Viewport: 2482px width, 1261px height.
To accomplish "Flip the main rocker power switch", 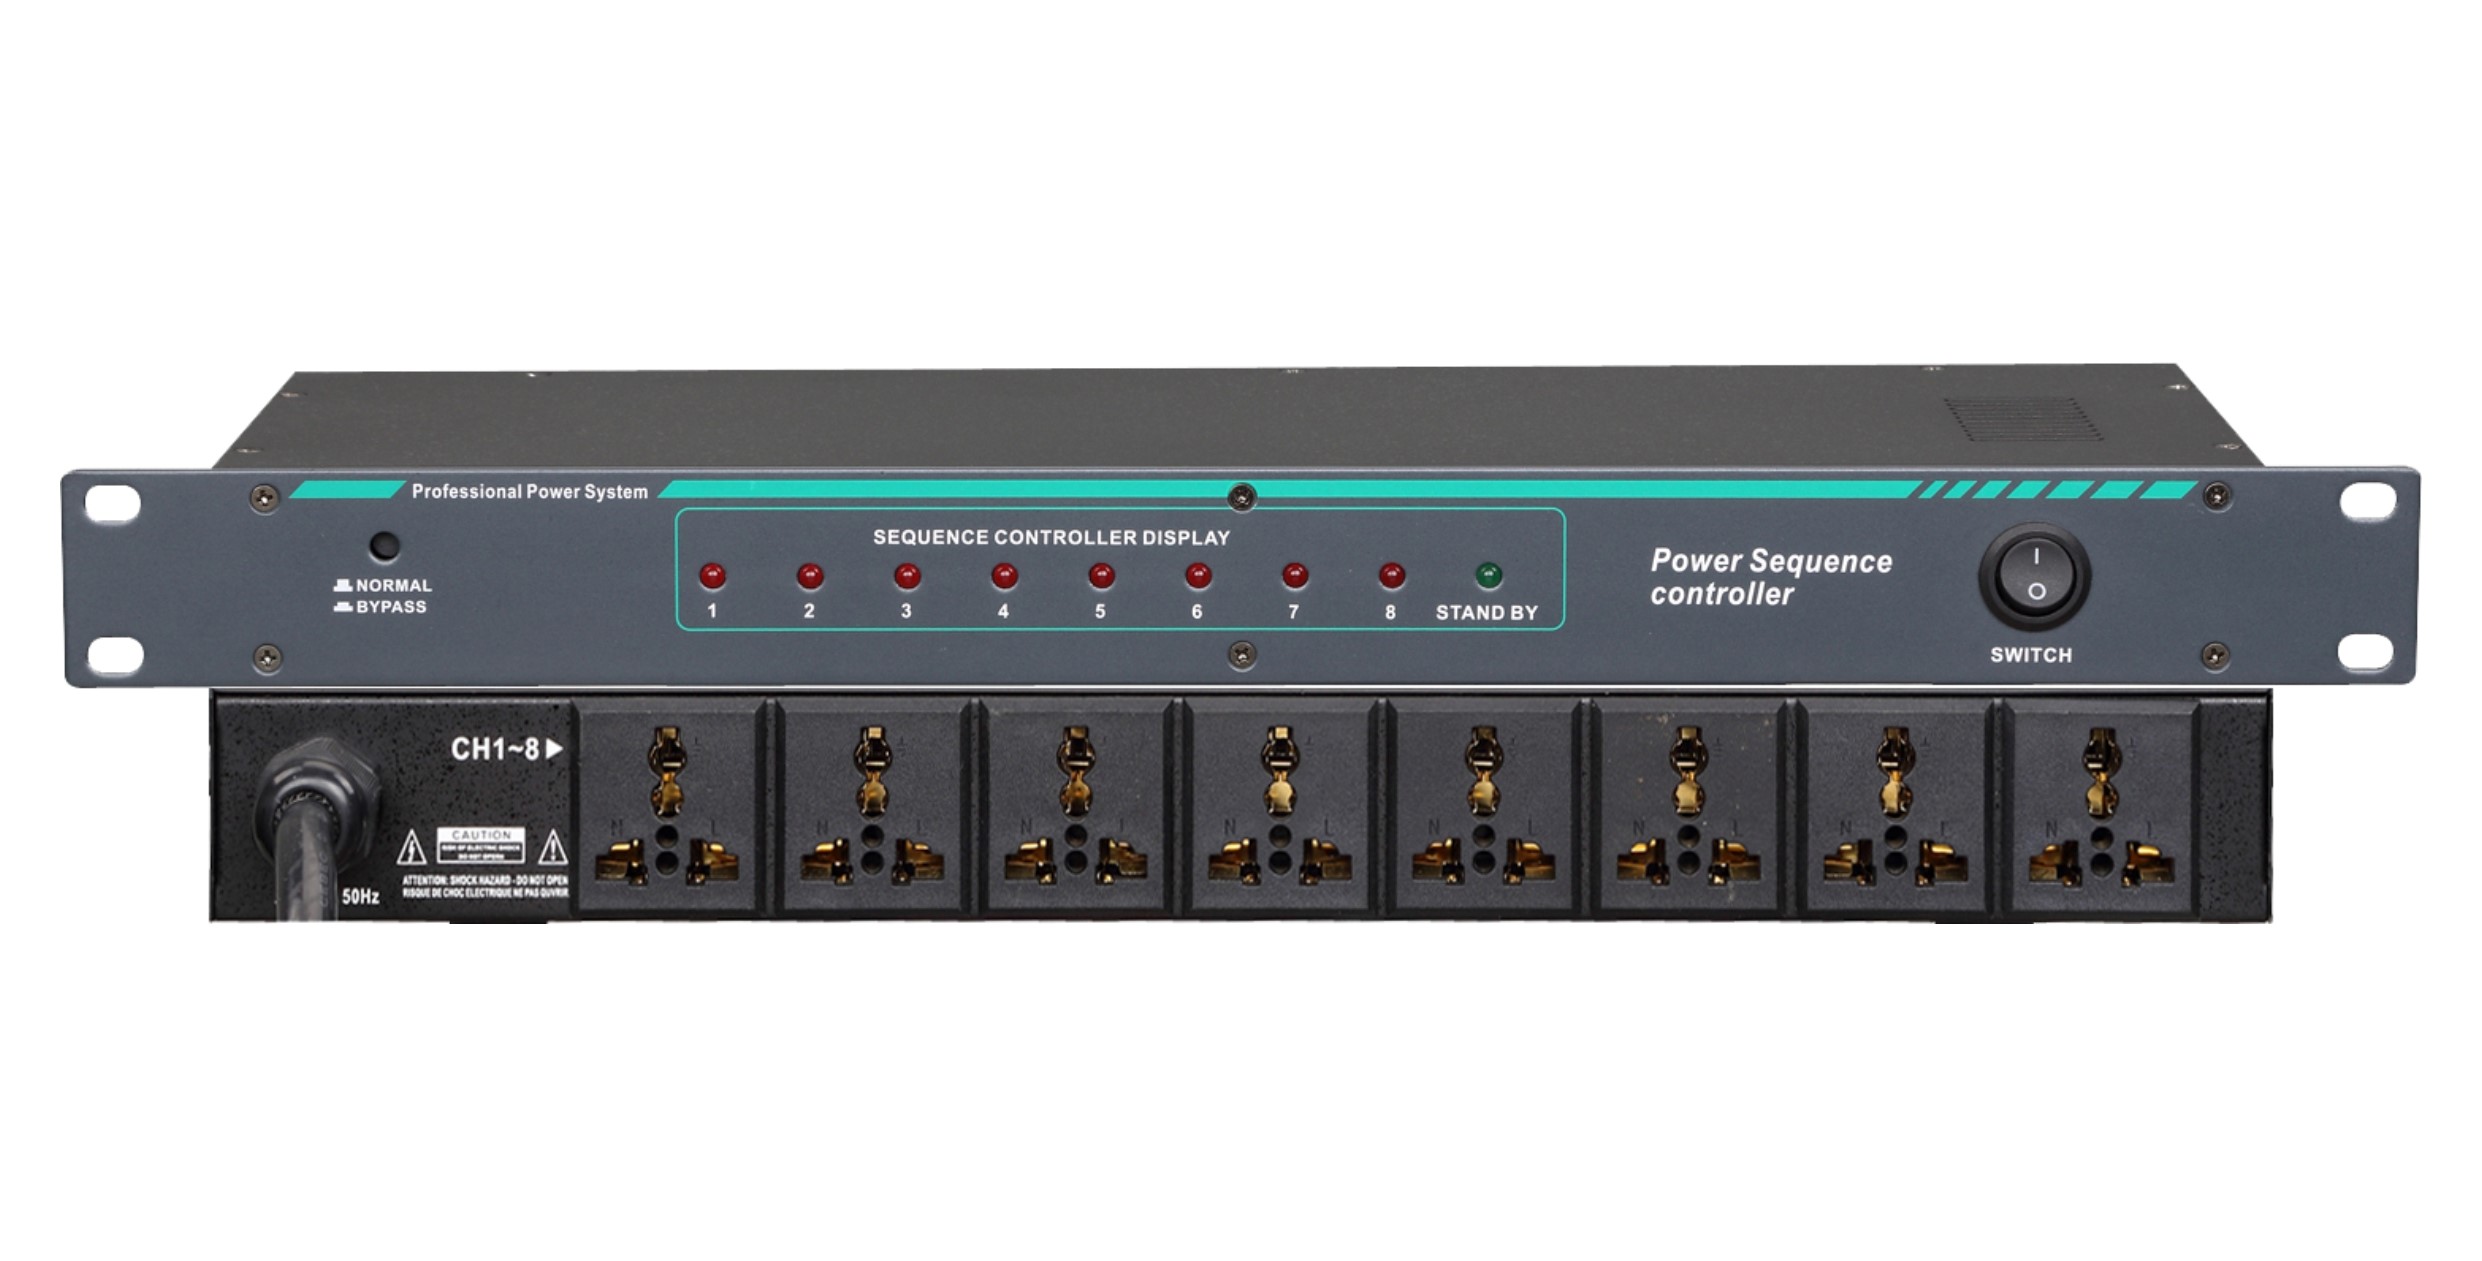I will 2035,576.
